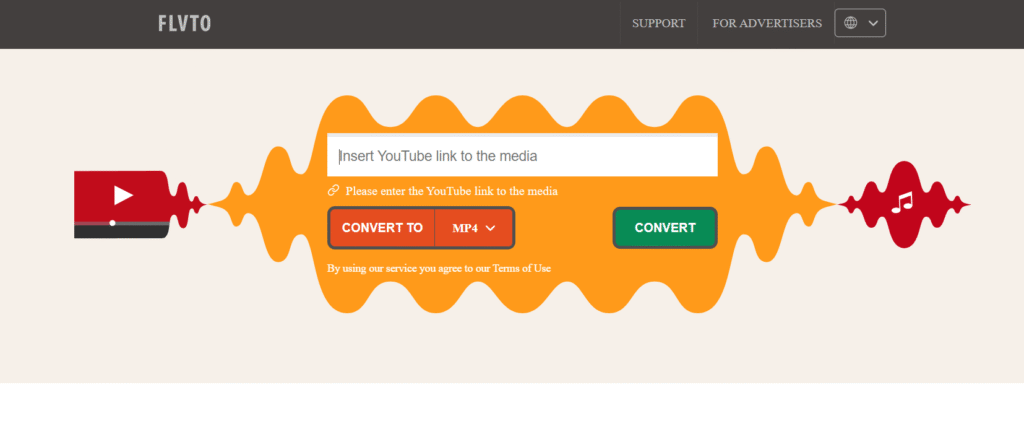Click the green CONVERT button
Screen dimensions: 1024x442
coord(665,228)
